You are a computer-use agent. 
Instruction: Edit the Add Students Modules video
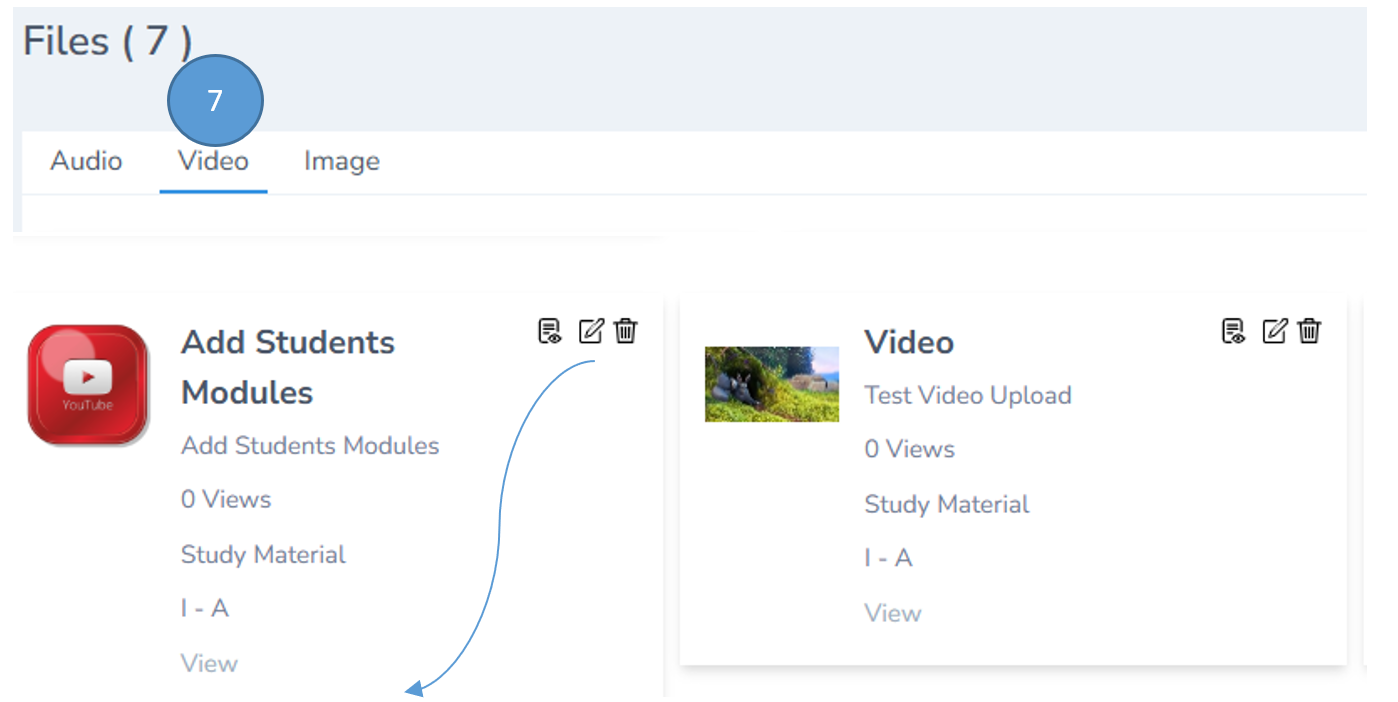pyautogui.click(x=591, y=331)
